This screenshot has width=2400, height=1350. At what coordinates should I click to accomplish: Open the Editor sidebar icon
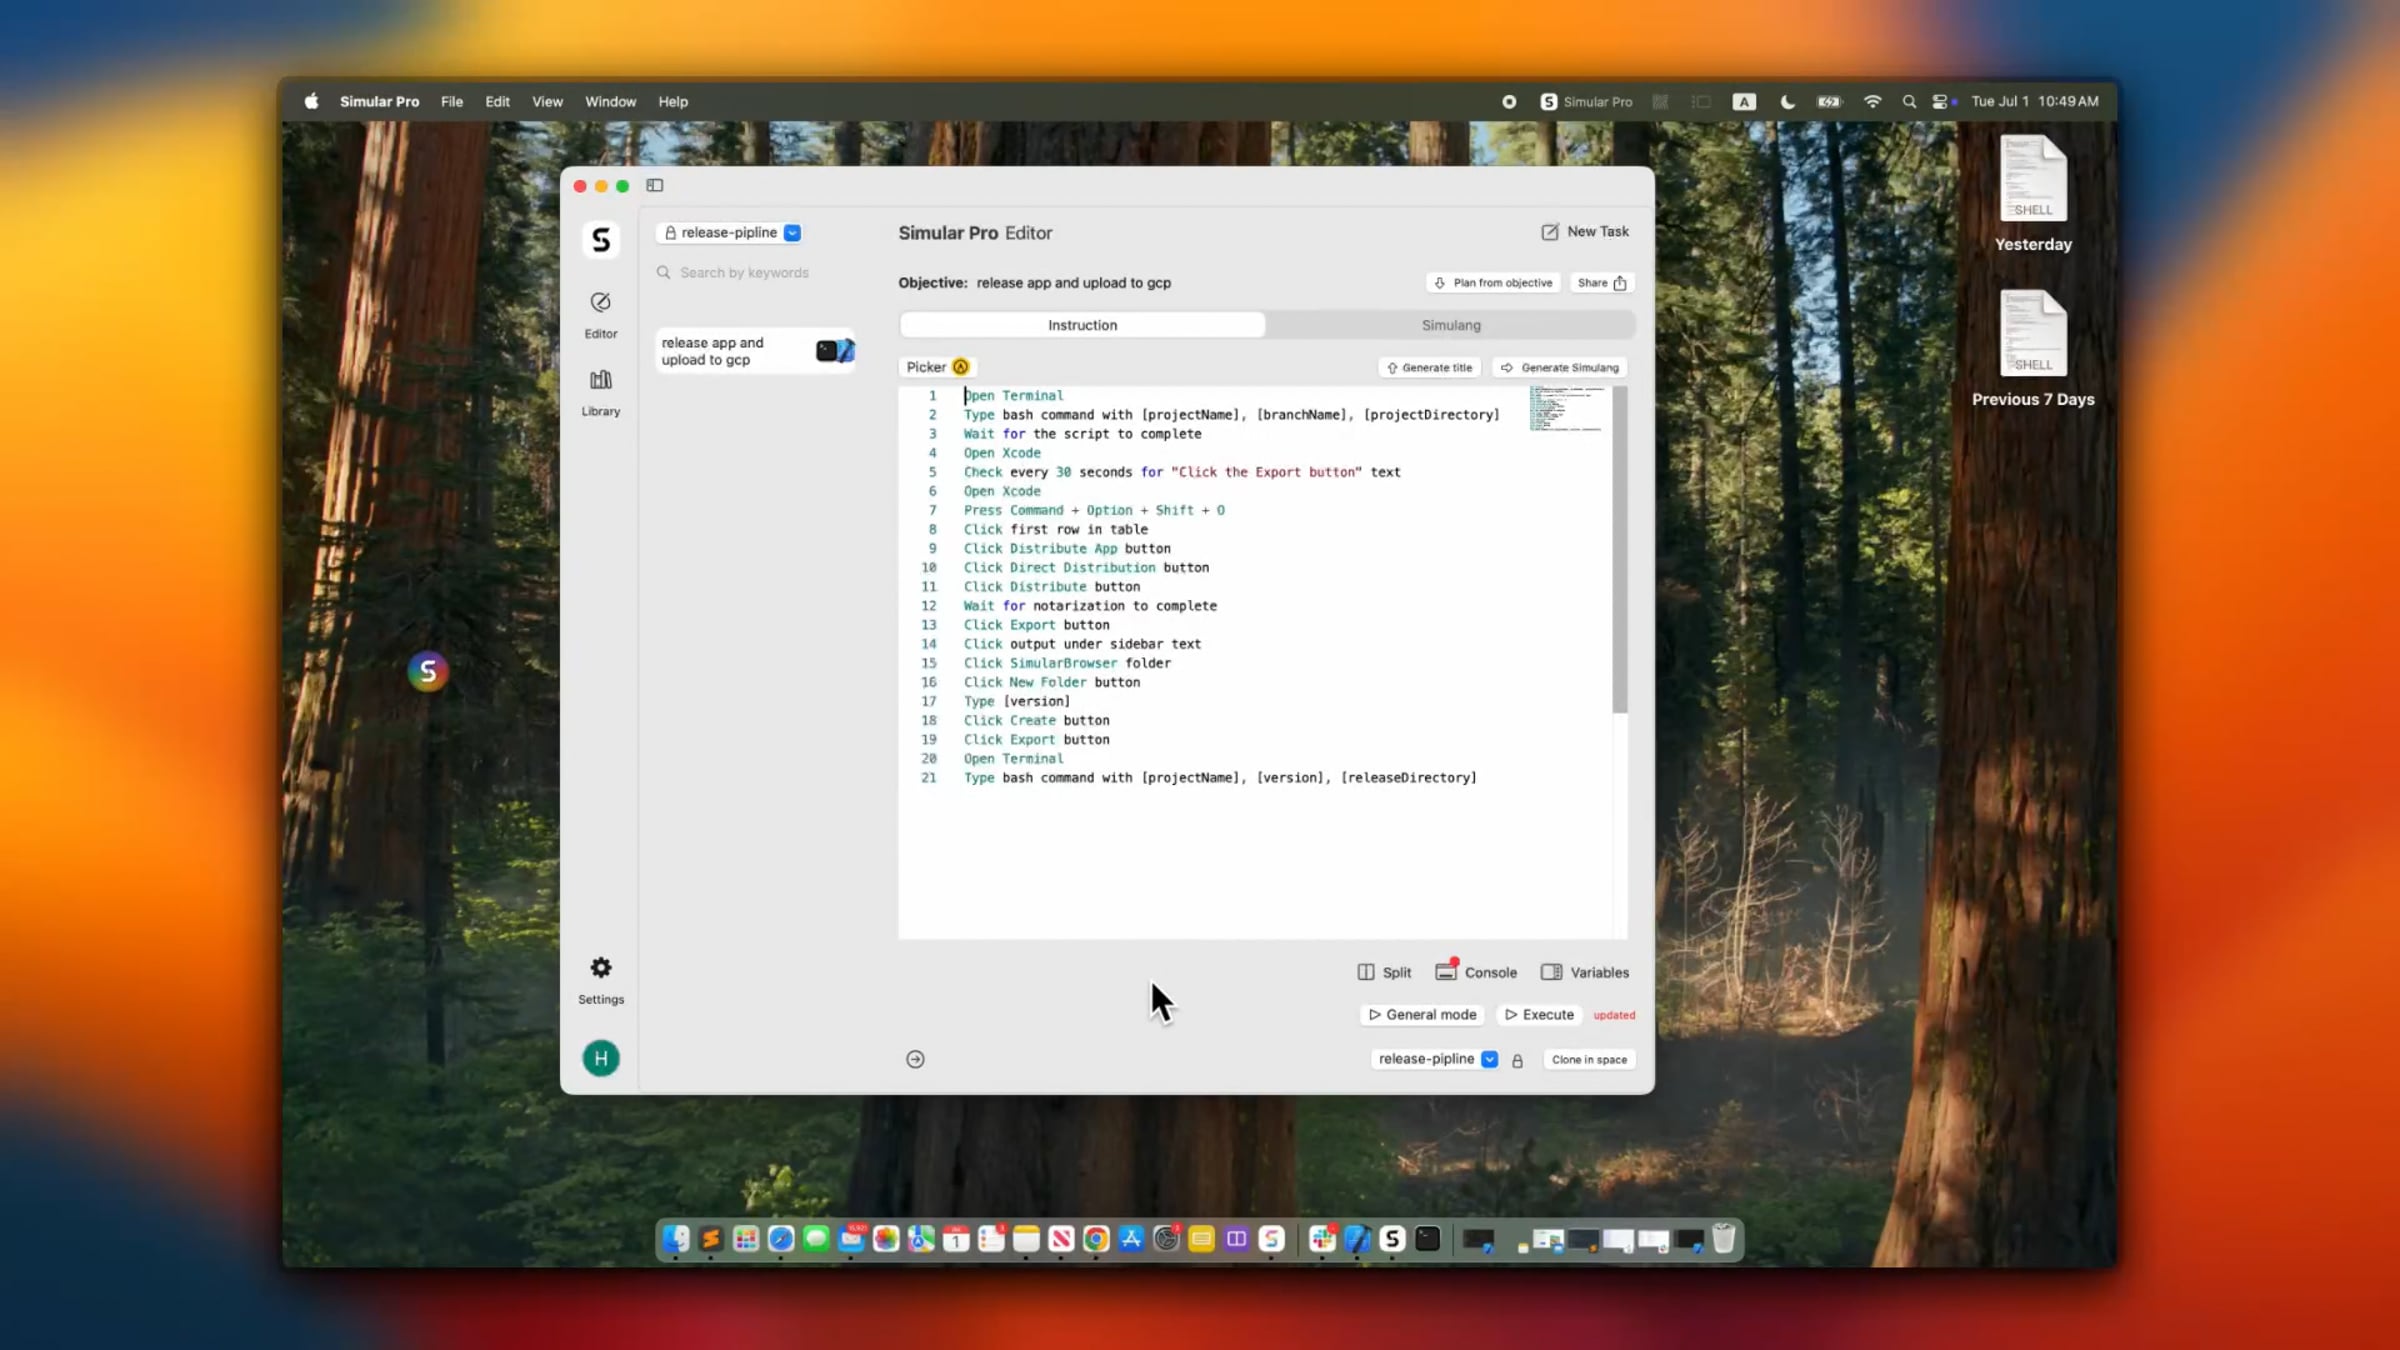click(x=600, y=315)
